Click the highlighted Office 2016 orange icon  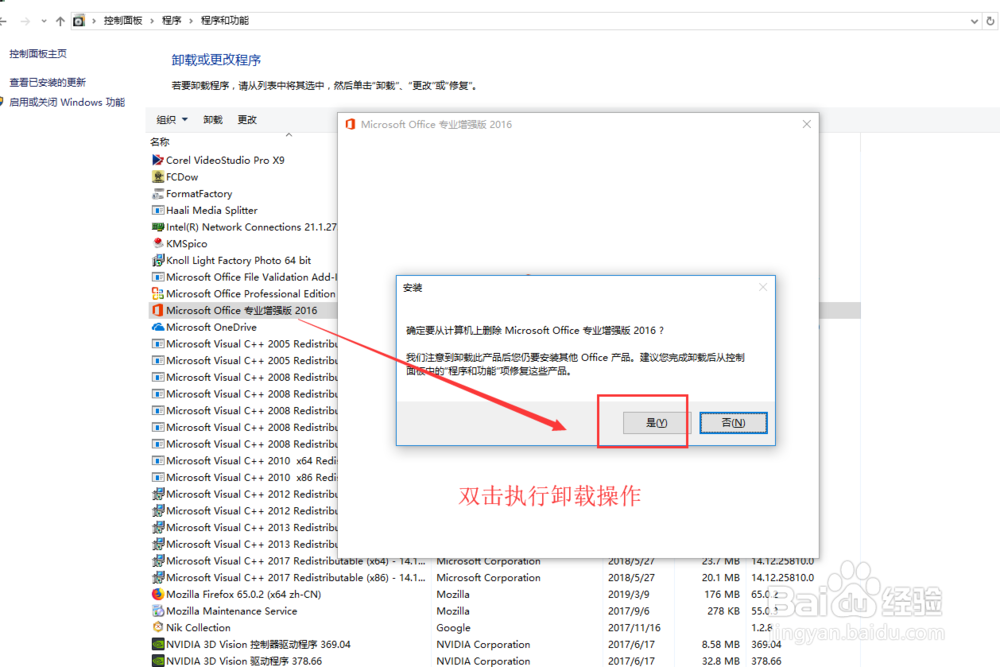pyautogui.click(x=158, y=311)
